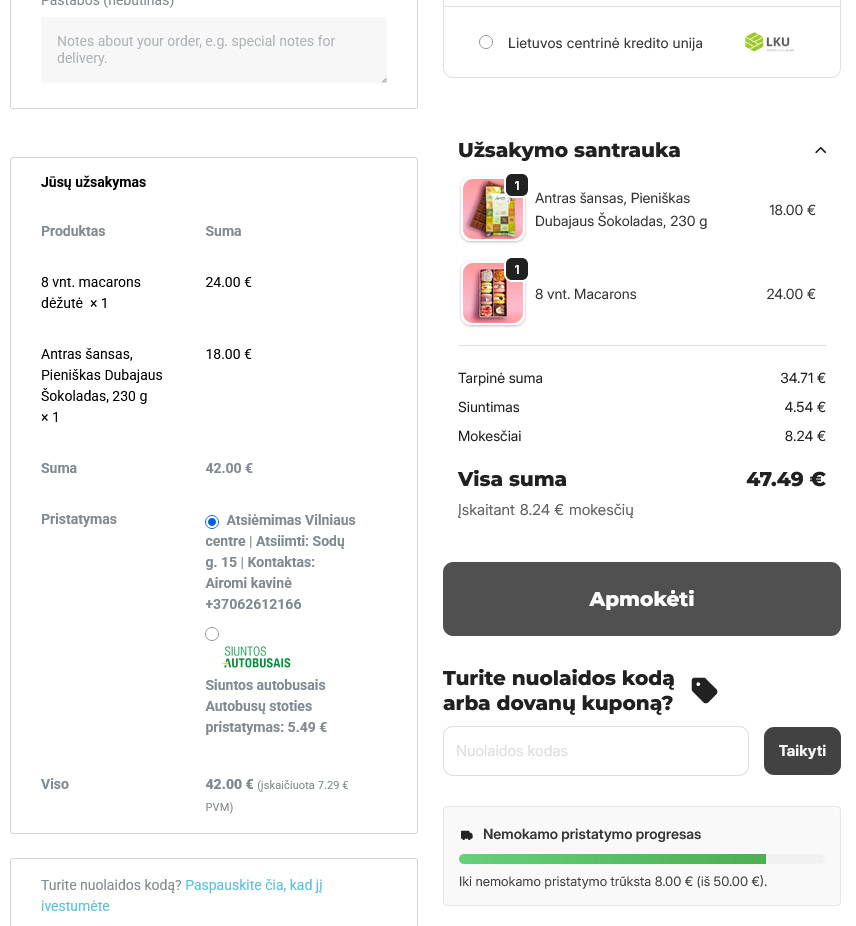Image resolution: width=856 pixels, height=926 pixels.
Task: Click the quantity badge on Macarons
Action: pos(516,269)
